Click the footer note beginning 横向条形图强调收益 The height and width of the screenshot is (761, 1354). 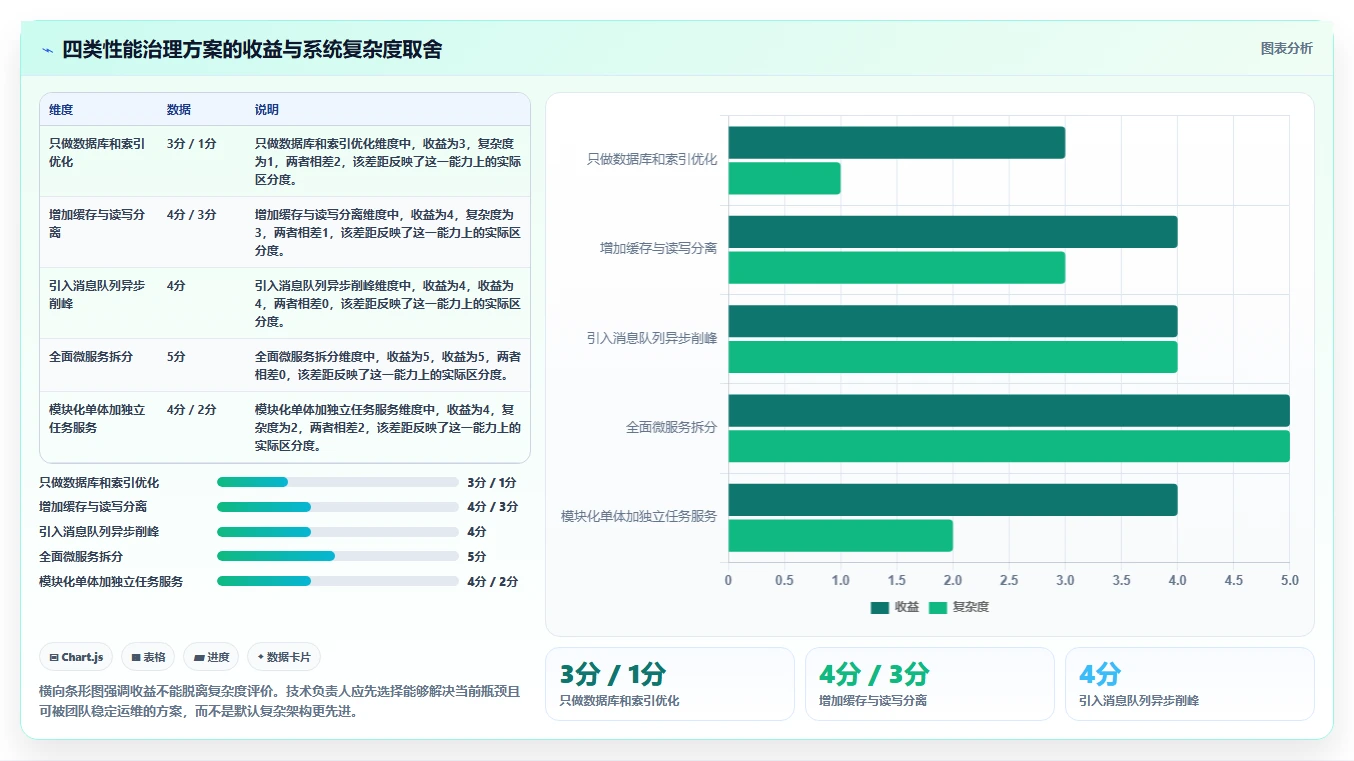pos(280,701)
